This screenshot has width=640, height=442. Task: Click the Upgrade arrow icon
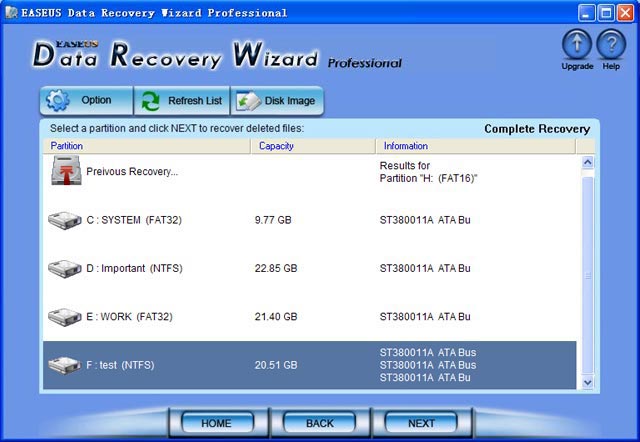point(577,44)
